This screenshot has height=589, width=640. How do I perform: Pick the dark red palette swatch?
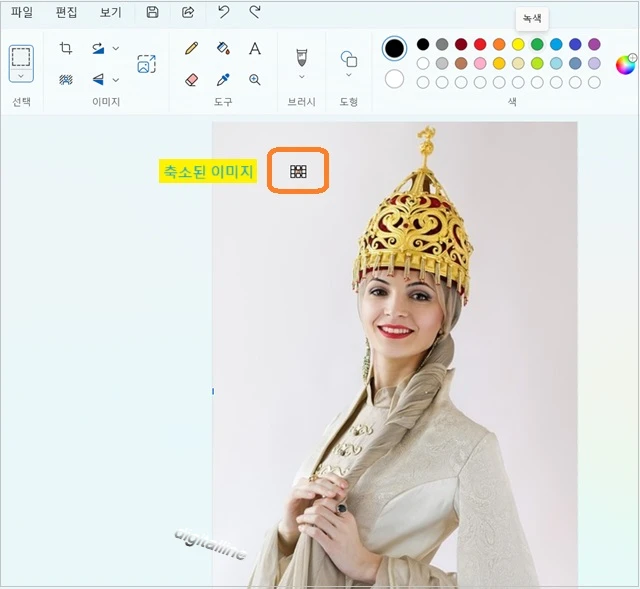(x=461, y=44)
